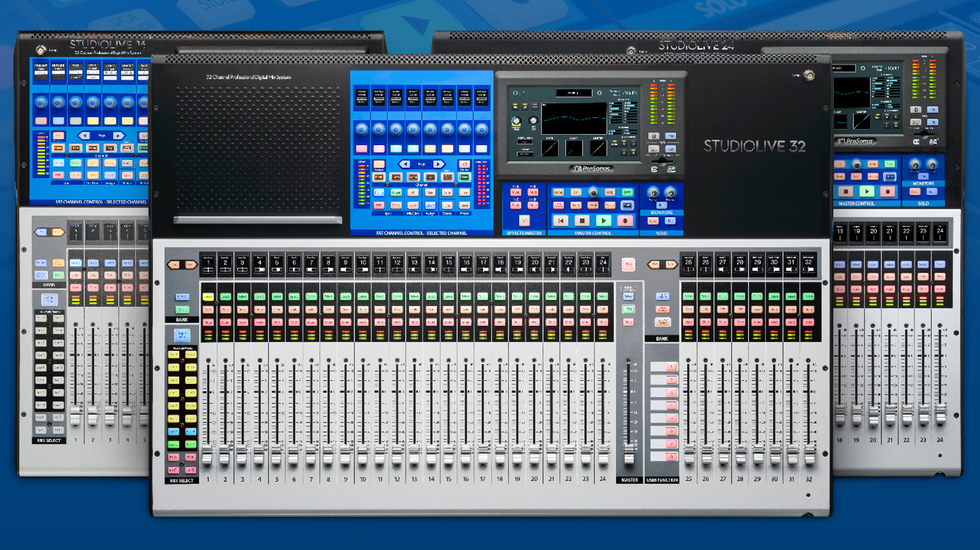
Task: Mute the Master strip with its pink button
Action: pyautogui.click(x=628, y=322)
